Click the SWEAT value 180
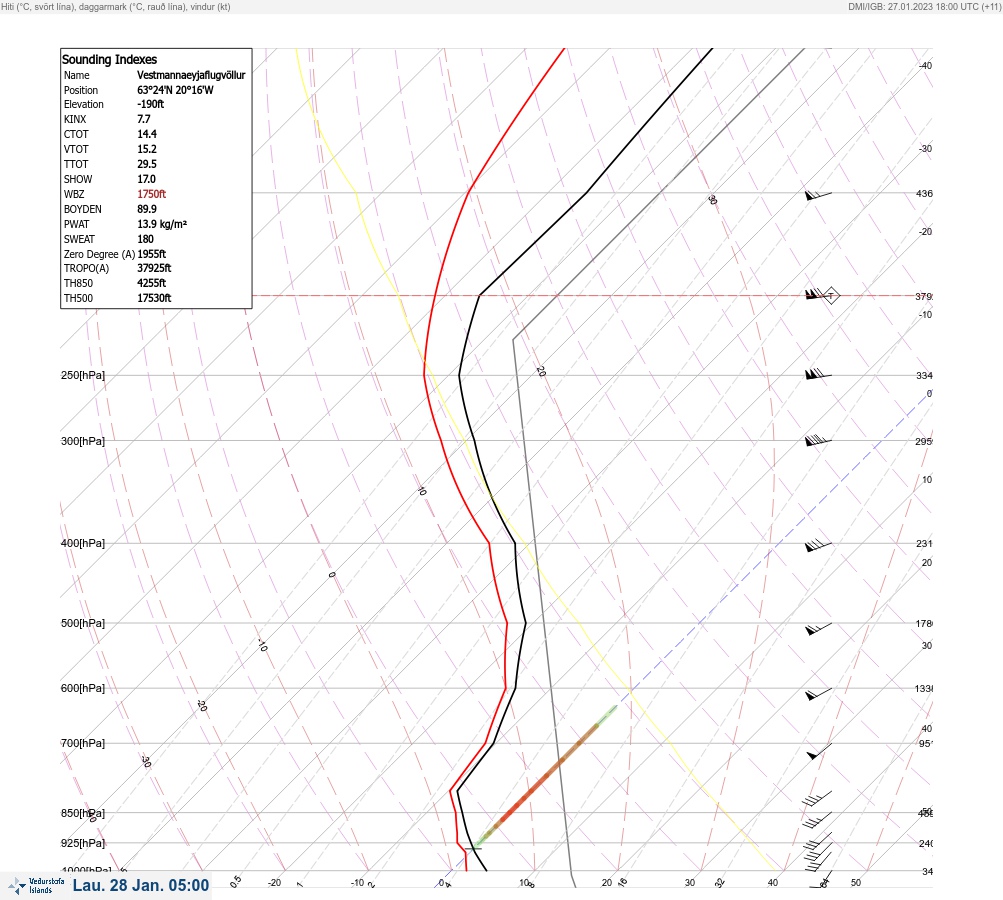 pyautogui.click(x=145, y=239)
